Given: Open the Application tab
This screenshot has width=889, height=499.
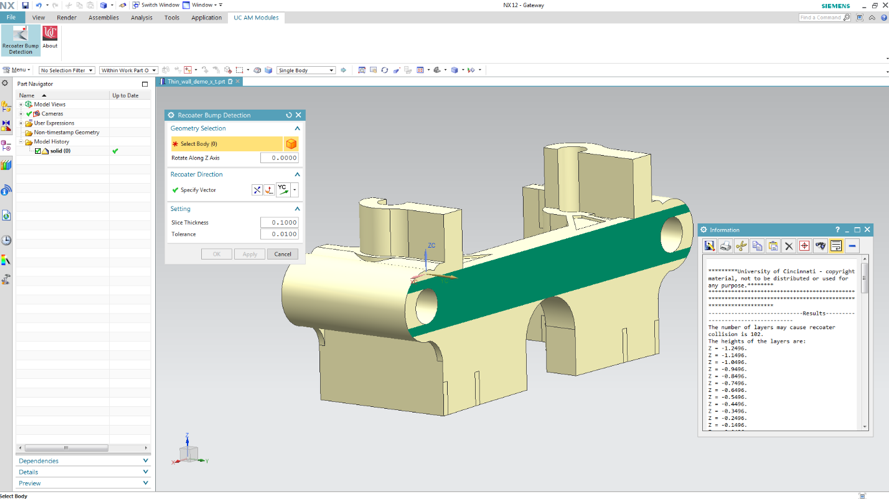Looking at the screenshot, I should tap(206, 18).
